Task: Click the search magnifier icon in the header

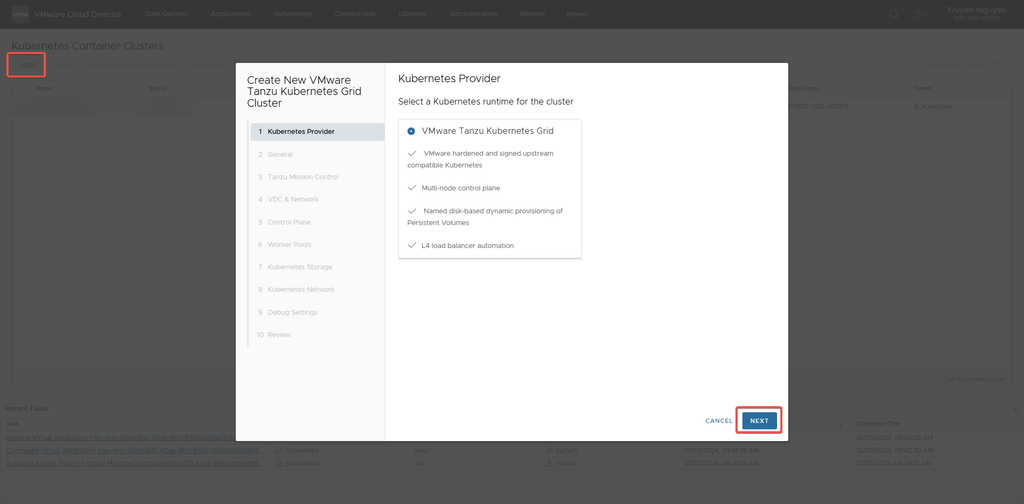Action: coord(894,14)
